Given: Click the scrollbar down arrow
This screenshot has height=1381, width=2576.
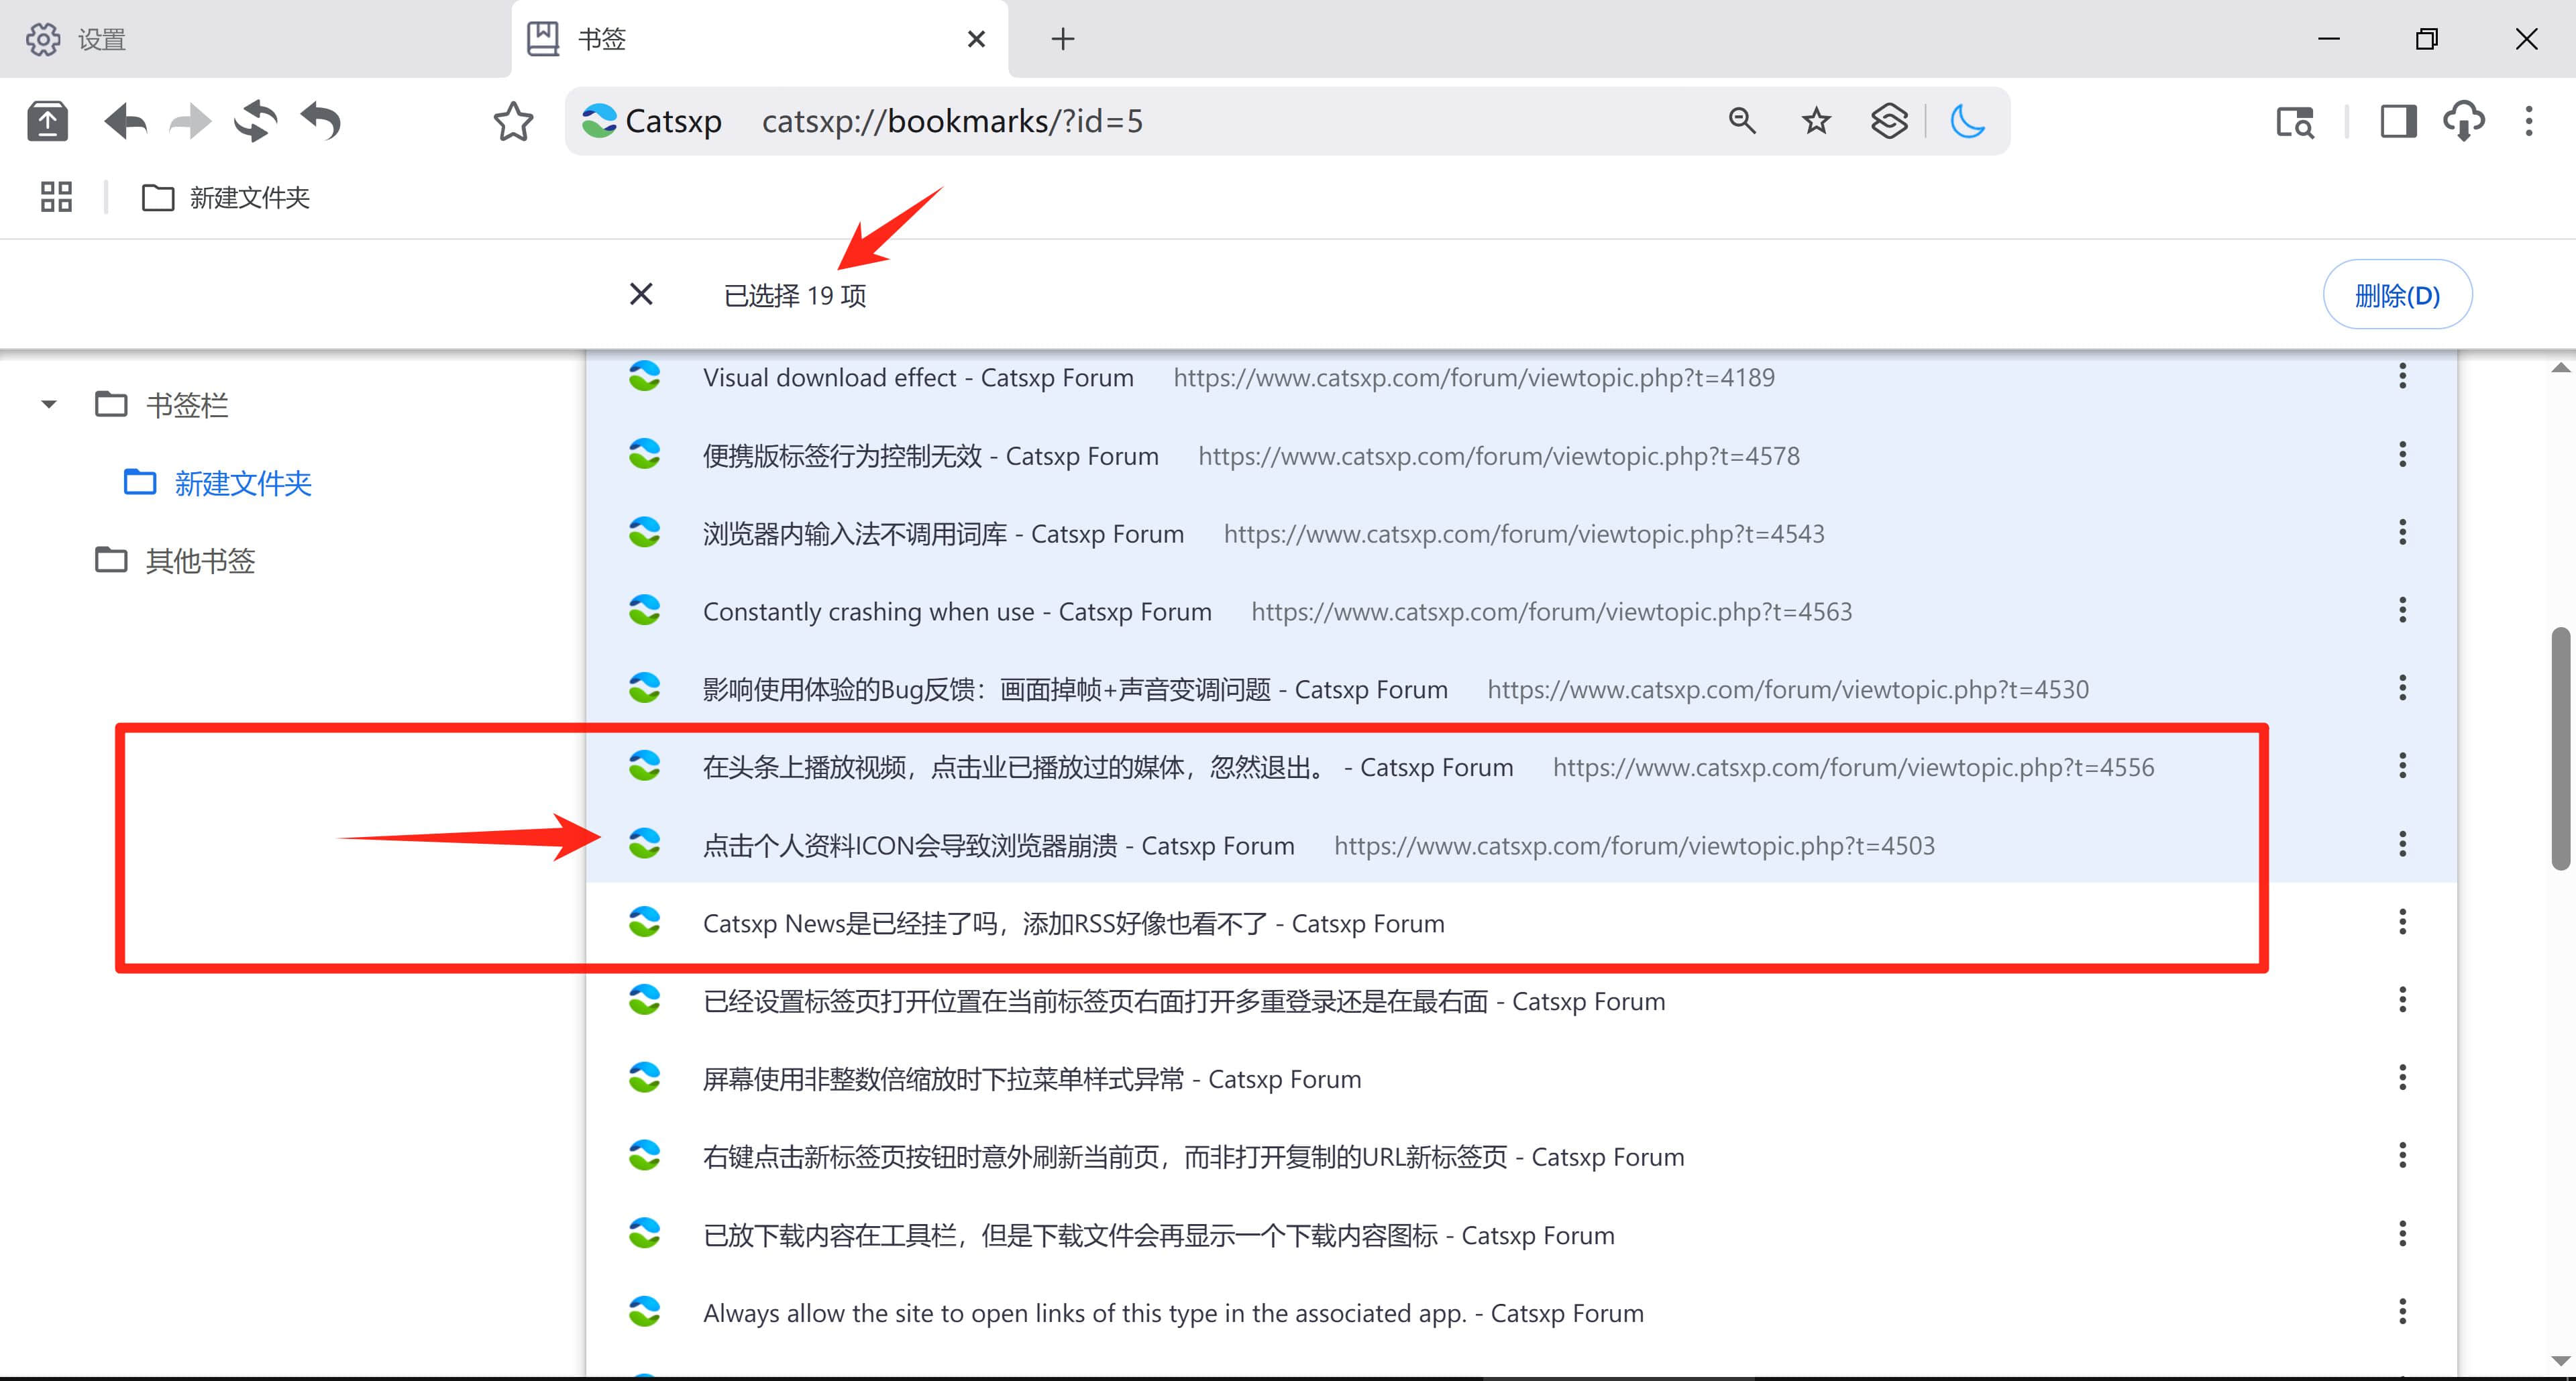Looking at the screenshot, I should coord(2560,1361).
